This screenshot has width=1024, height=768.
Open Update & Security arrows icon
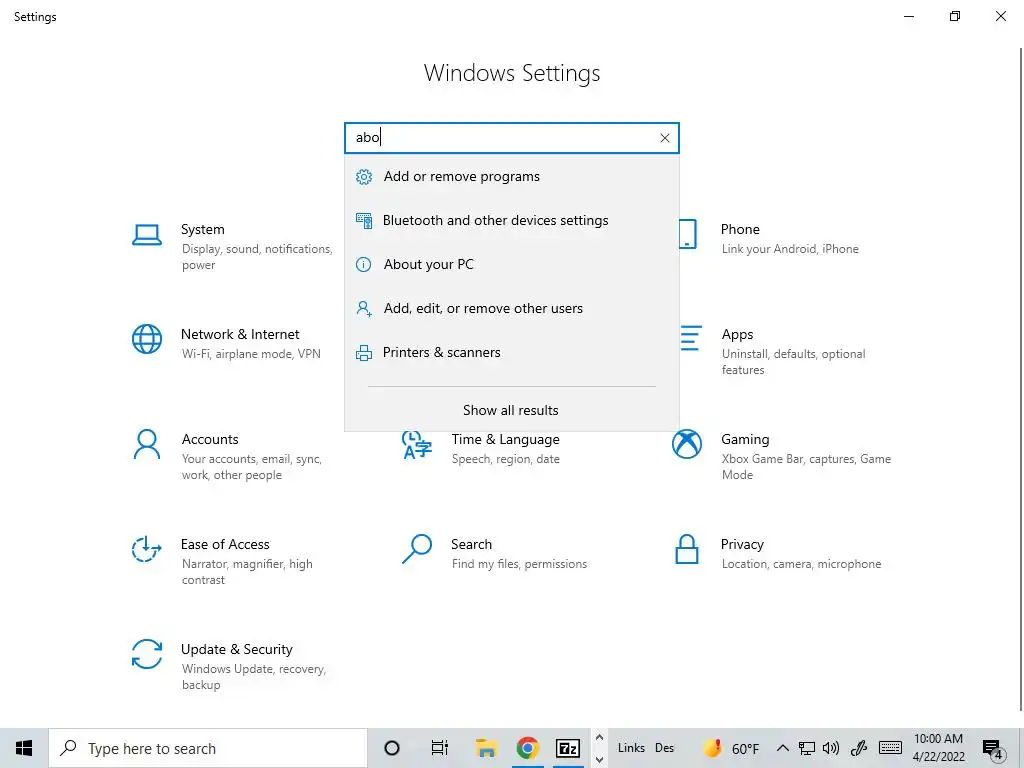(147, 654)
